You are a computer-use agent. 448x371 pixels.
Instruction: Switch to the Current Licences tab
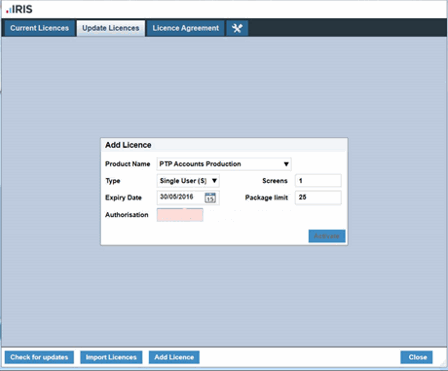click(40, 28)
